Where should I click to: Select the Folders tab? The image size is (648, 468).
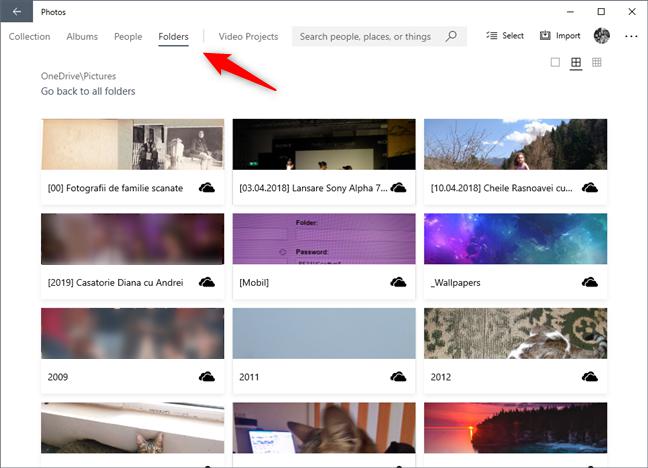click(x=173, y=36)
